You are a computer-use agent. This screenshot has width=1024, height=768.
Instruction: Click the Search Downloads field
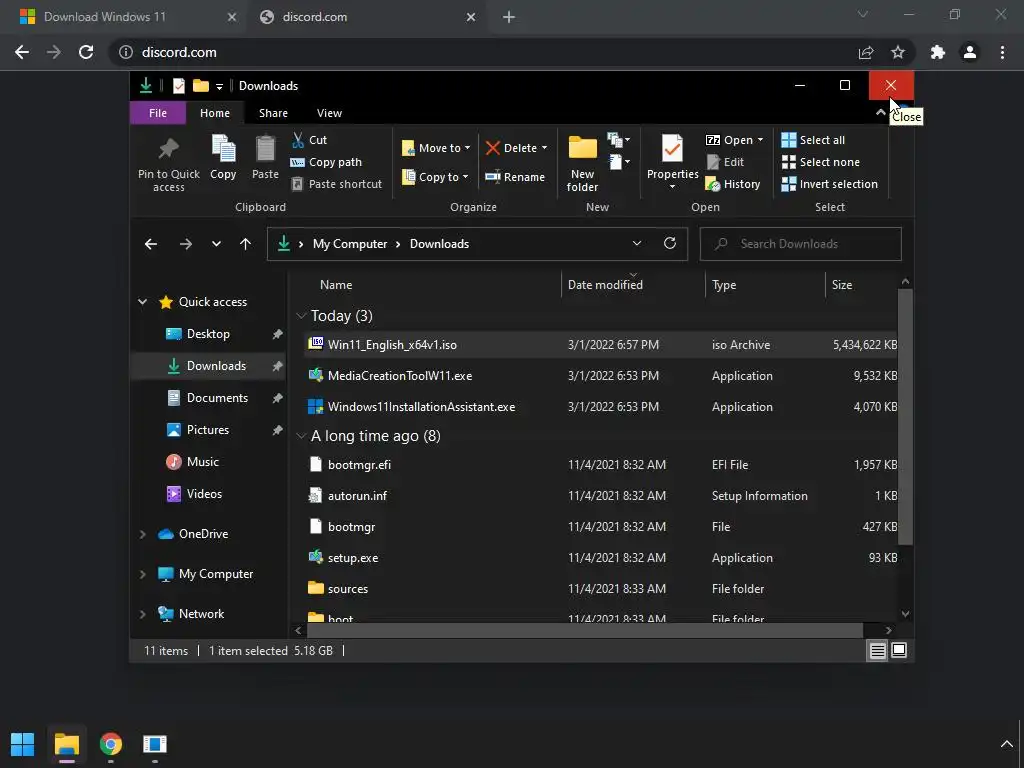[x=800, y=244]
